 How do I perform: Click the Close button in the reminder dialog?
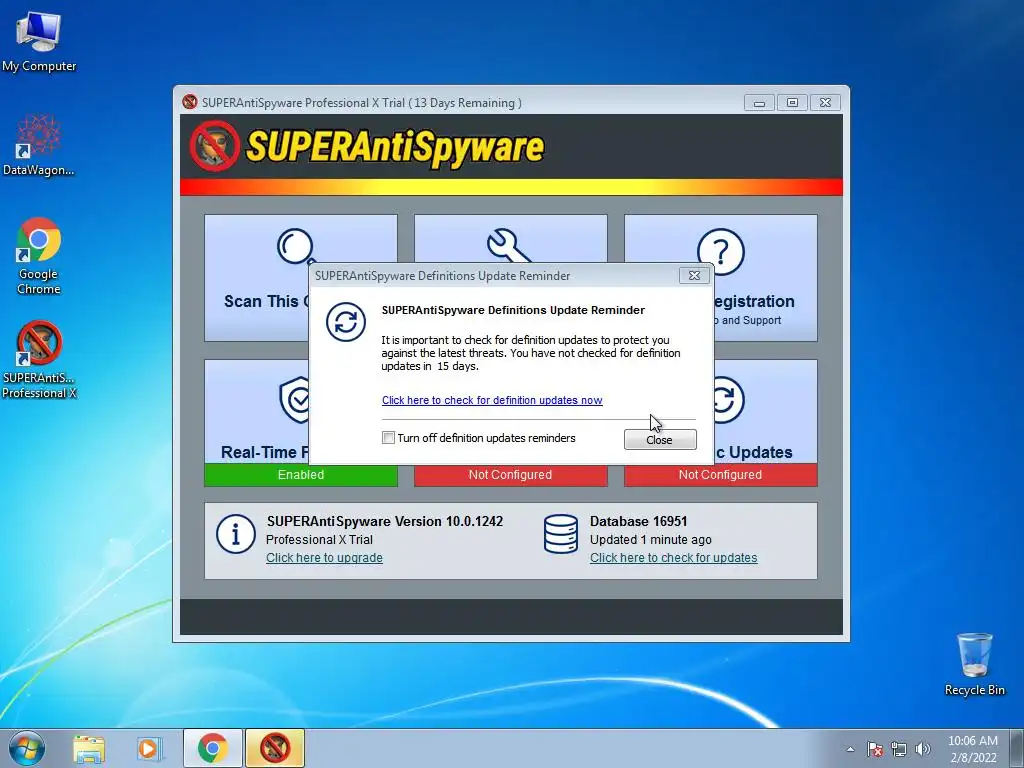point(660,440)
